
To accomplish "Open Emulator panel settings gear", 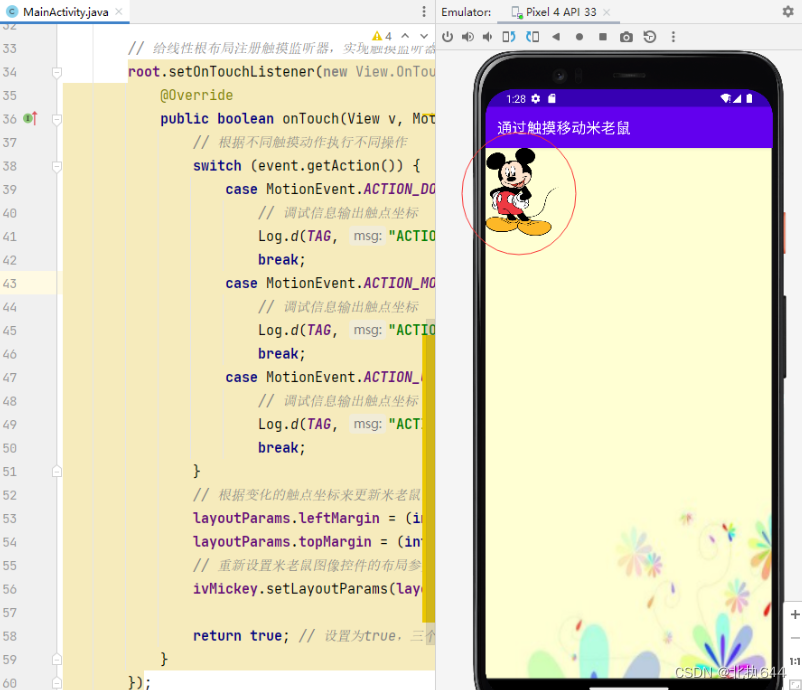I will (x=788, y=11).
